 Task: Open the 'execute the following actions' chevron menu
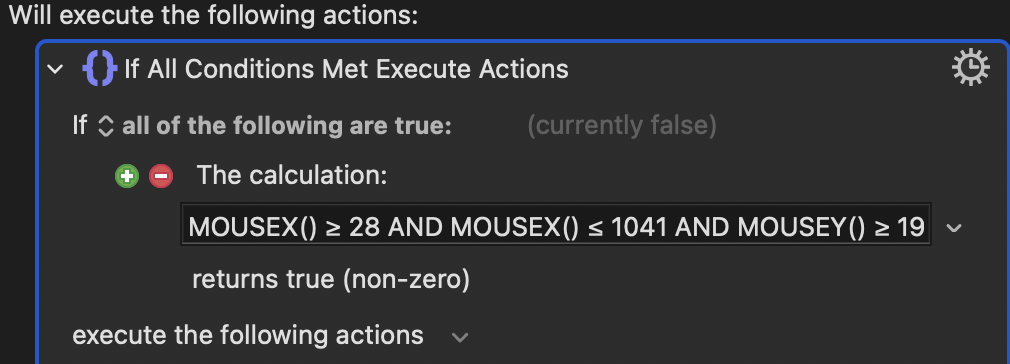(460, 337)
